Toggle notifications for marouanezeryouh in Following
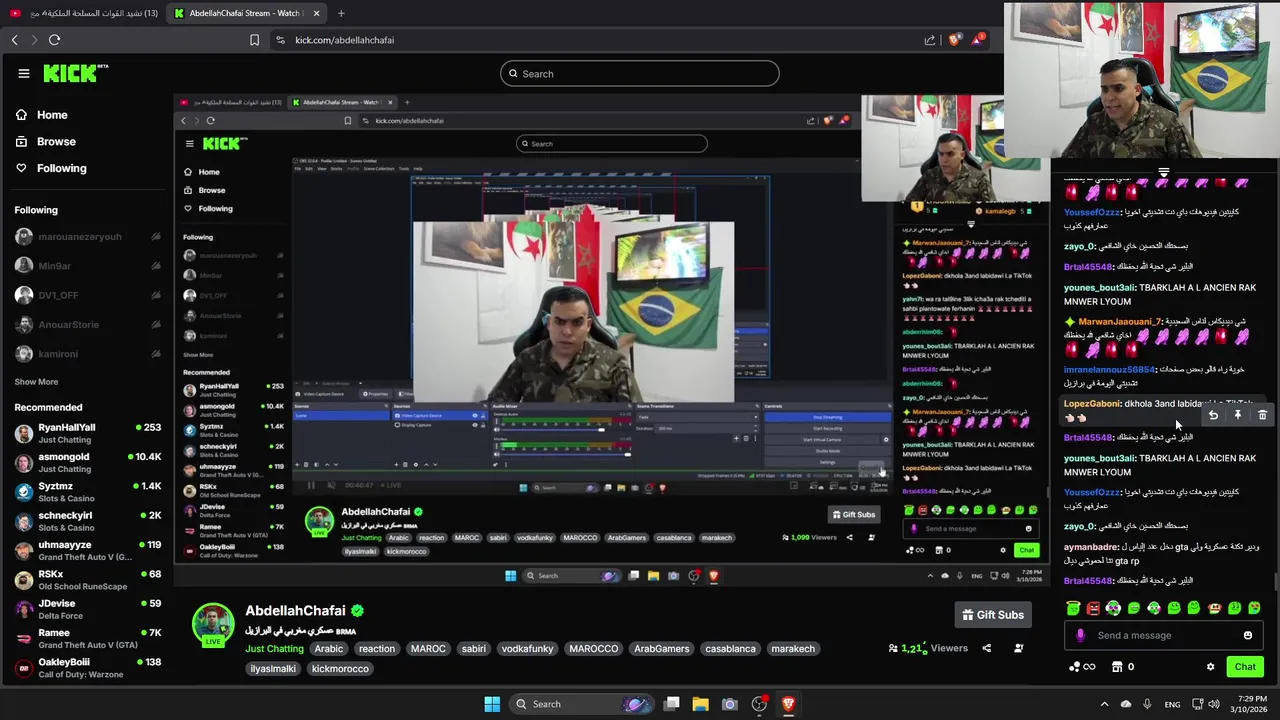The height and width of the screenshot is (720, 1280). point(156,237)
